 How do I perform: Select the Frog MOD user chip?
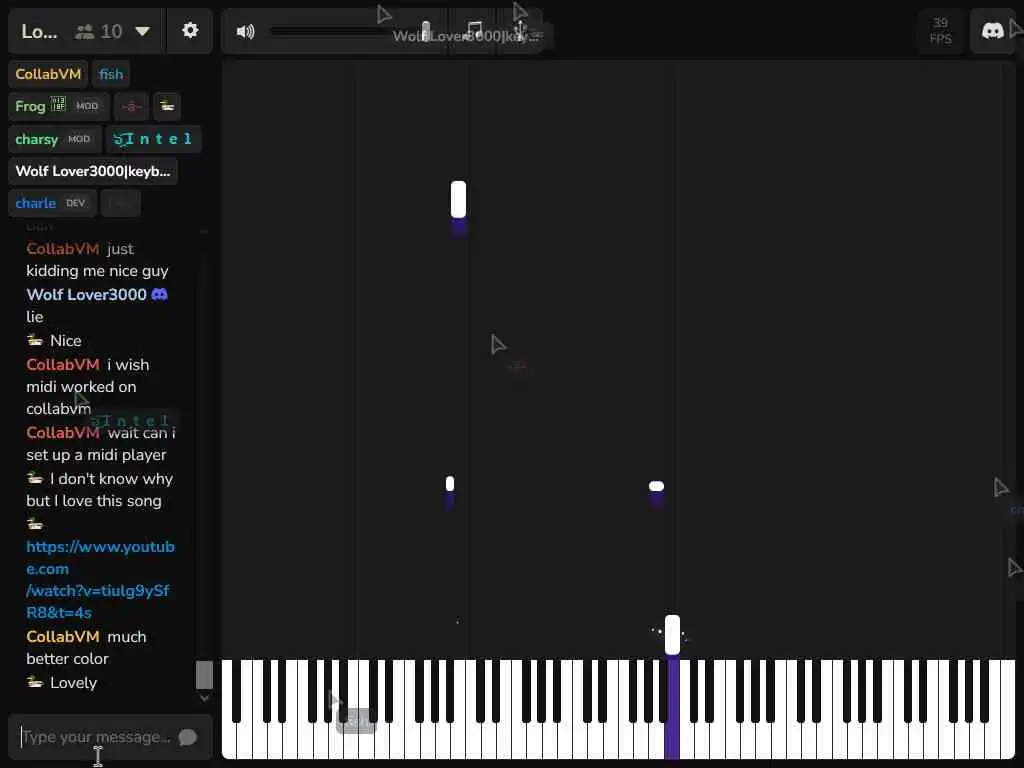(58, 106)
